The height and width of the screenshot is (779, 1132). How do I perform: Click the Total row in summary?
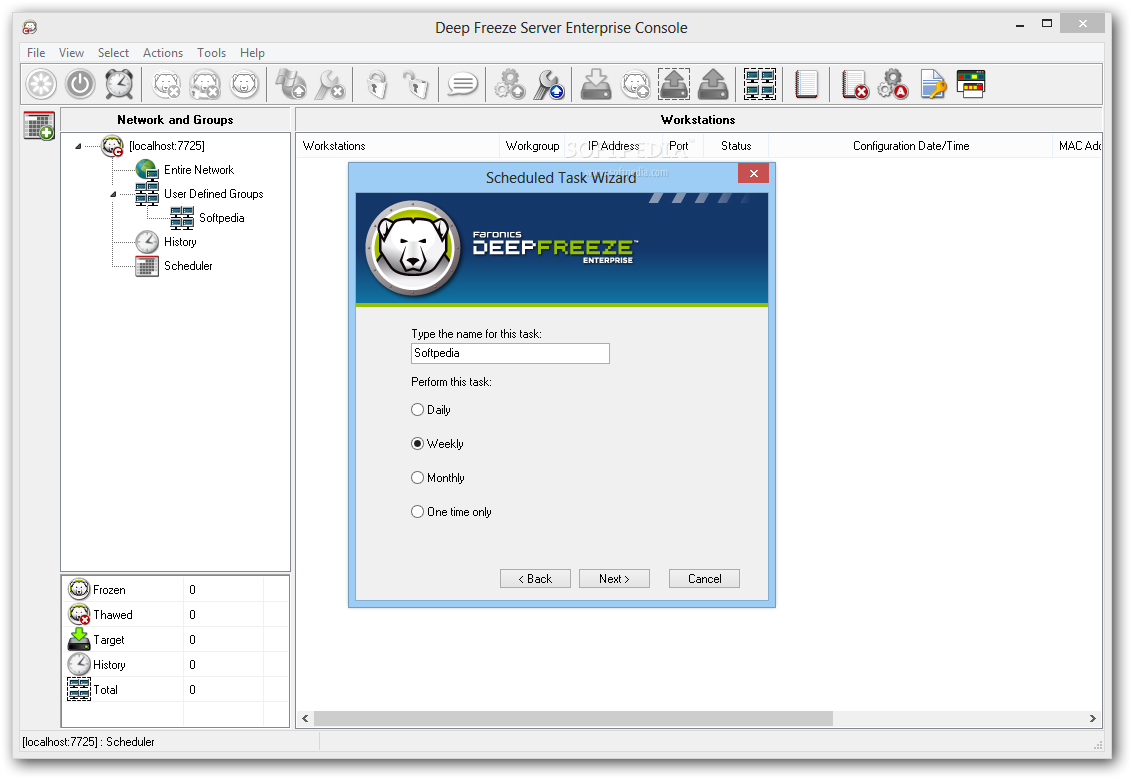(175, 689)
